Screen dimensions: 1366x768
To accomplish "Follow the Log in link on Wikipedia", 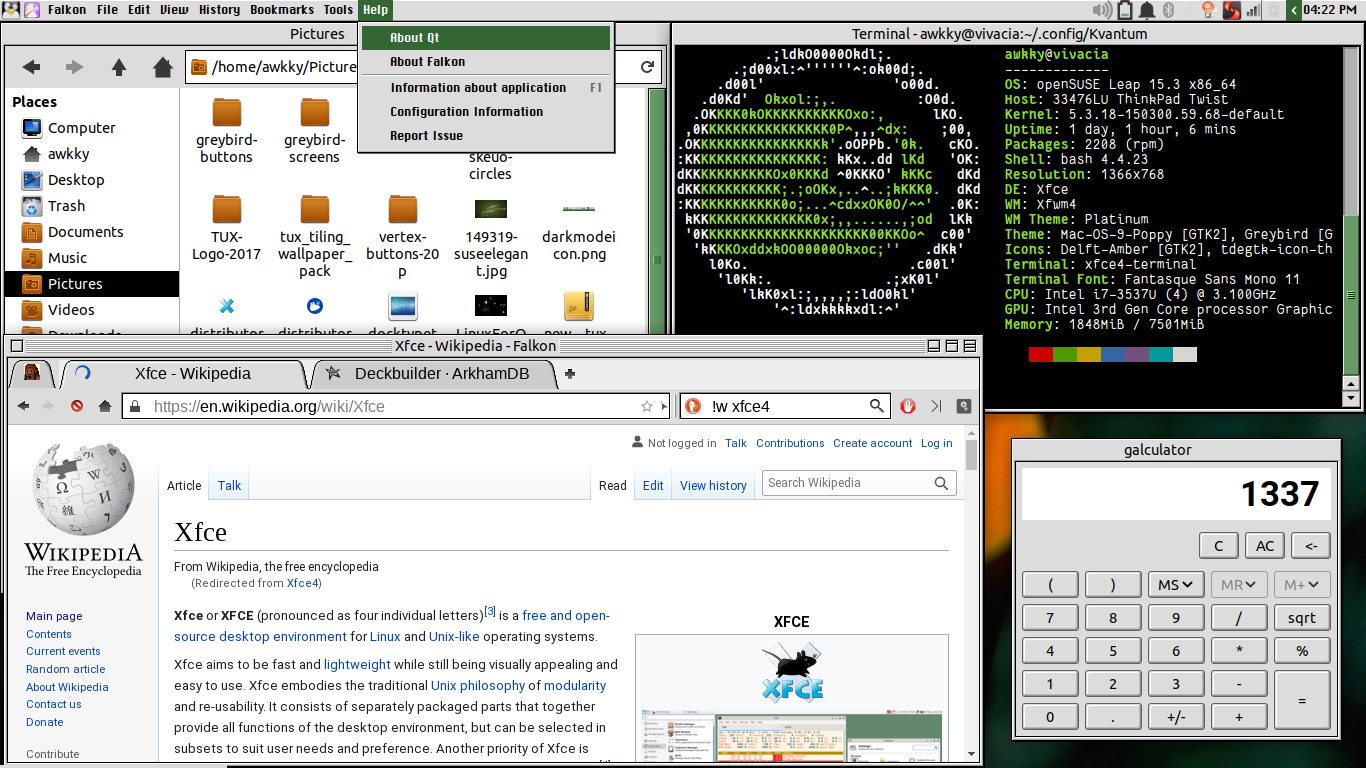I will tap(937, 443).
